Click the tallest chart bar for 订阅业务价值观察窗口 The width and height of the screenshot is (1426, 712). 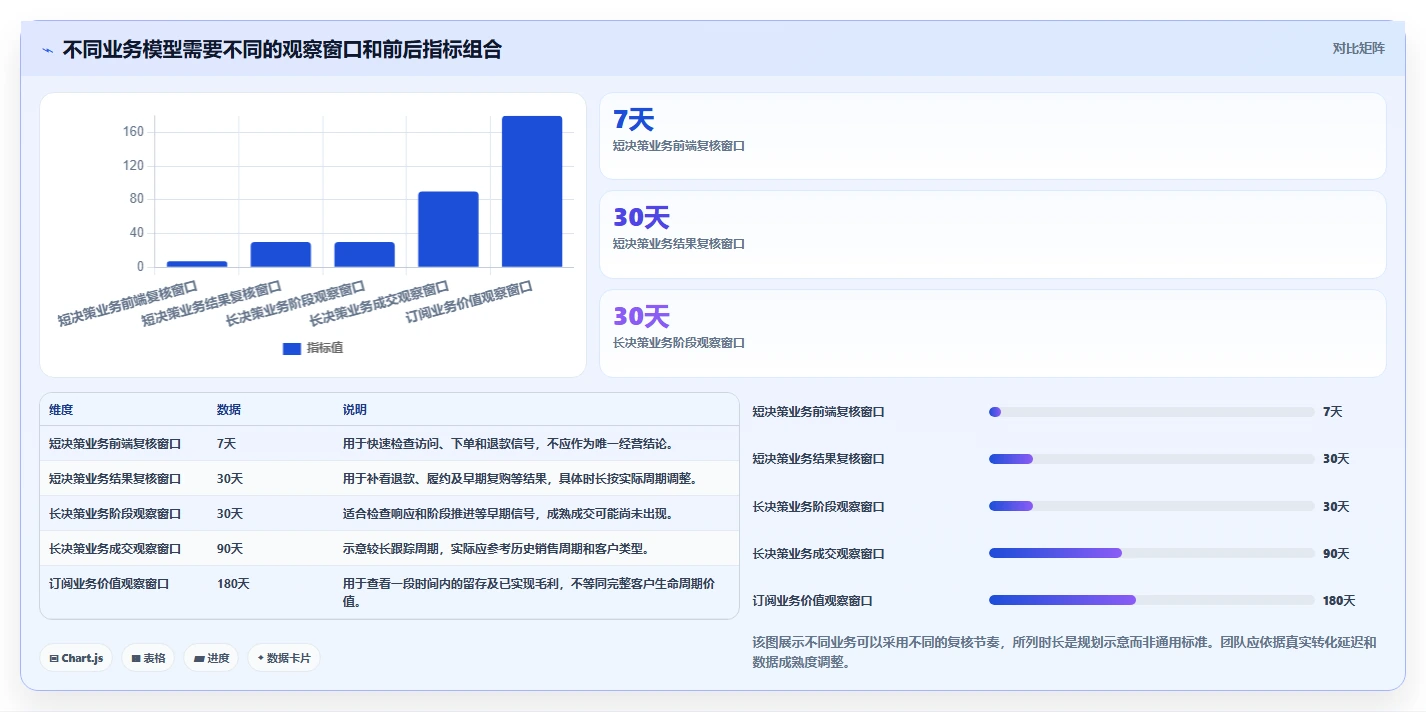532,191
